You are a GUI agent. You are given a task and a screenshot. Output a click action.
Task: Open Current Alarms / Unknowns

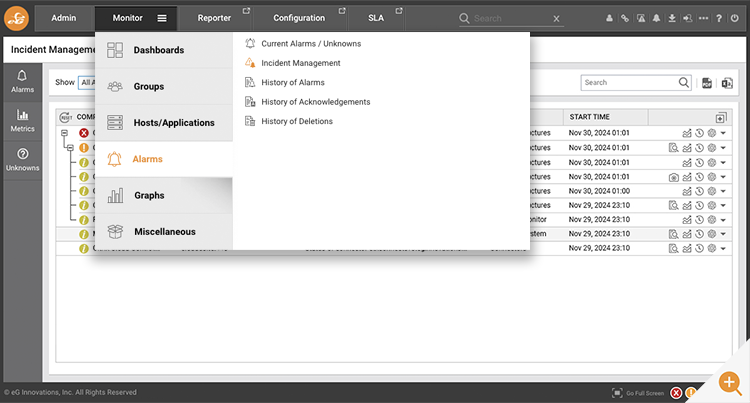click(x=311, y=44)
